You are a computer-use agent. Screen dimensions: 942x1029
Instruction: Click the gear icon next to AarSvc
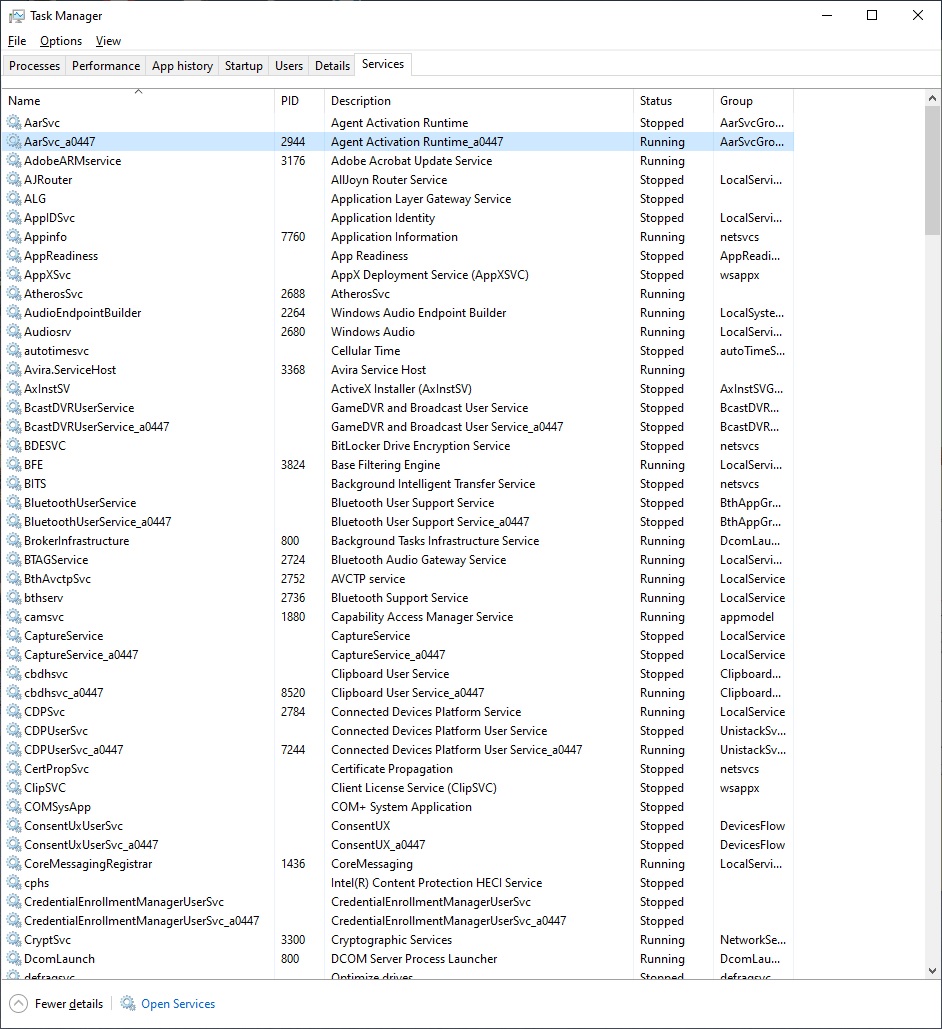coord(14,123)
